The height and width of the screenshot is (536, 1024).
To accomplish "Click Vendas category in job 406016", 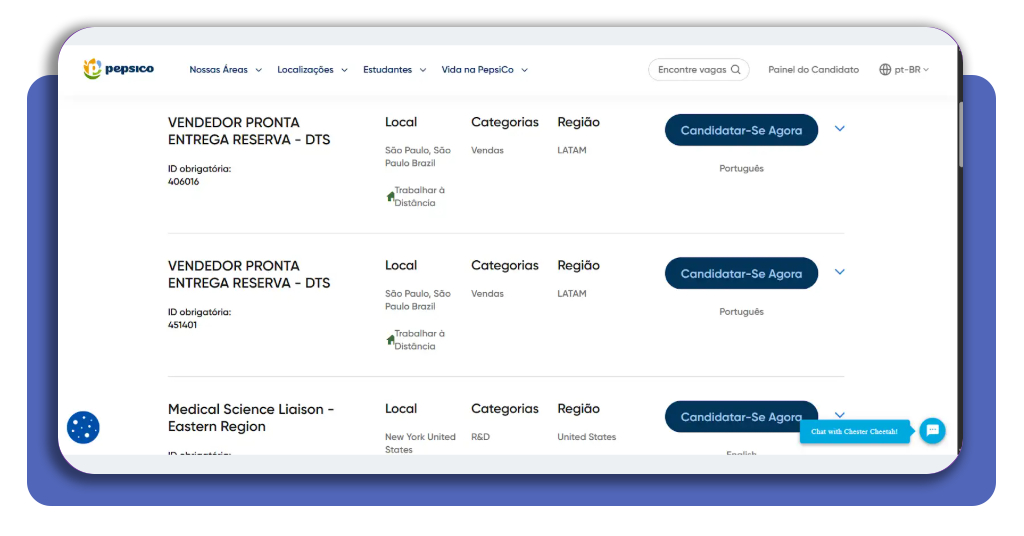I will (x=487, y=150).
